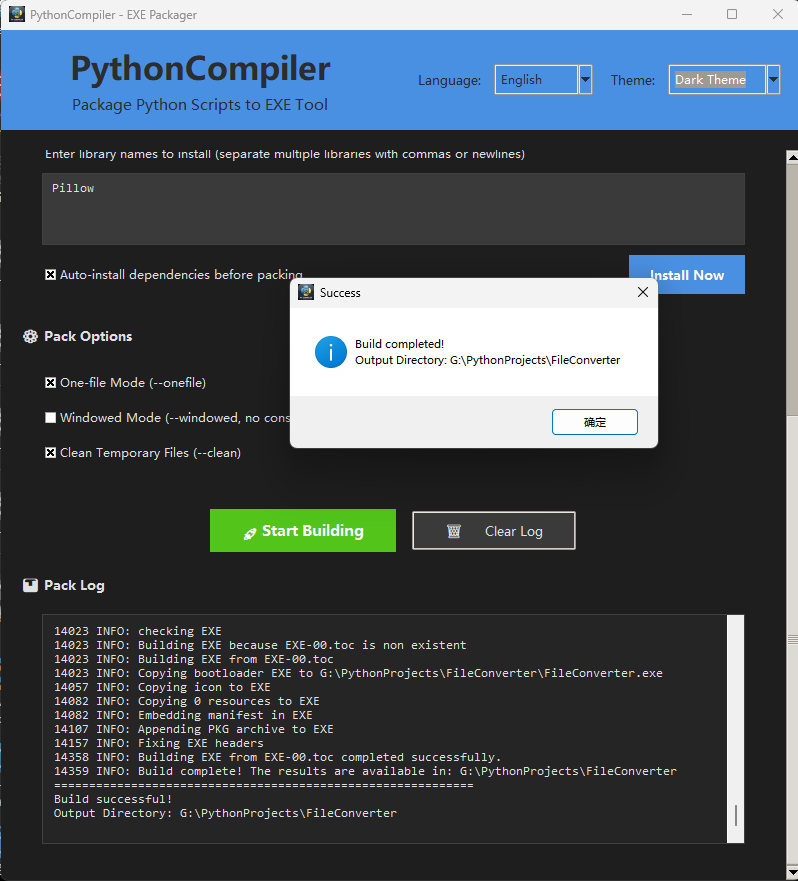Confirm the dialog with the 确定 button
Screen dimensions: 798x881
tap(595, 422)
